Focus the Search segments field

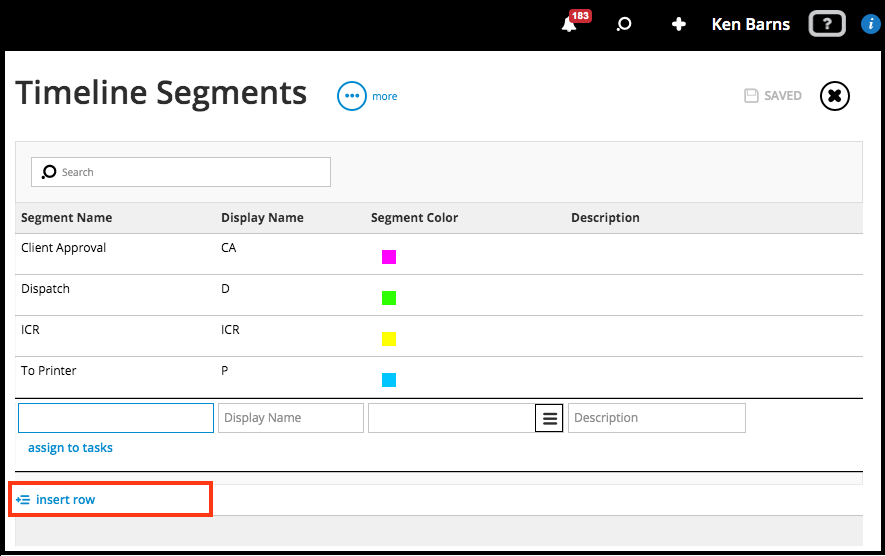click(x=190, y=172)
